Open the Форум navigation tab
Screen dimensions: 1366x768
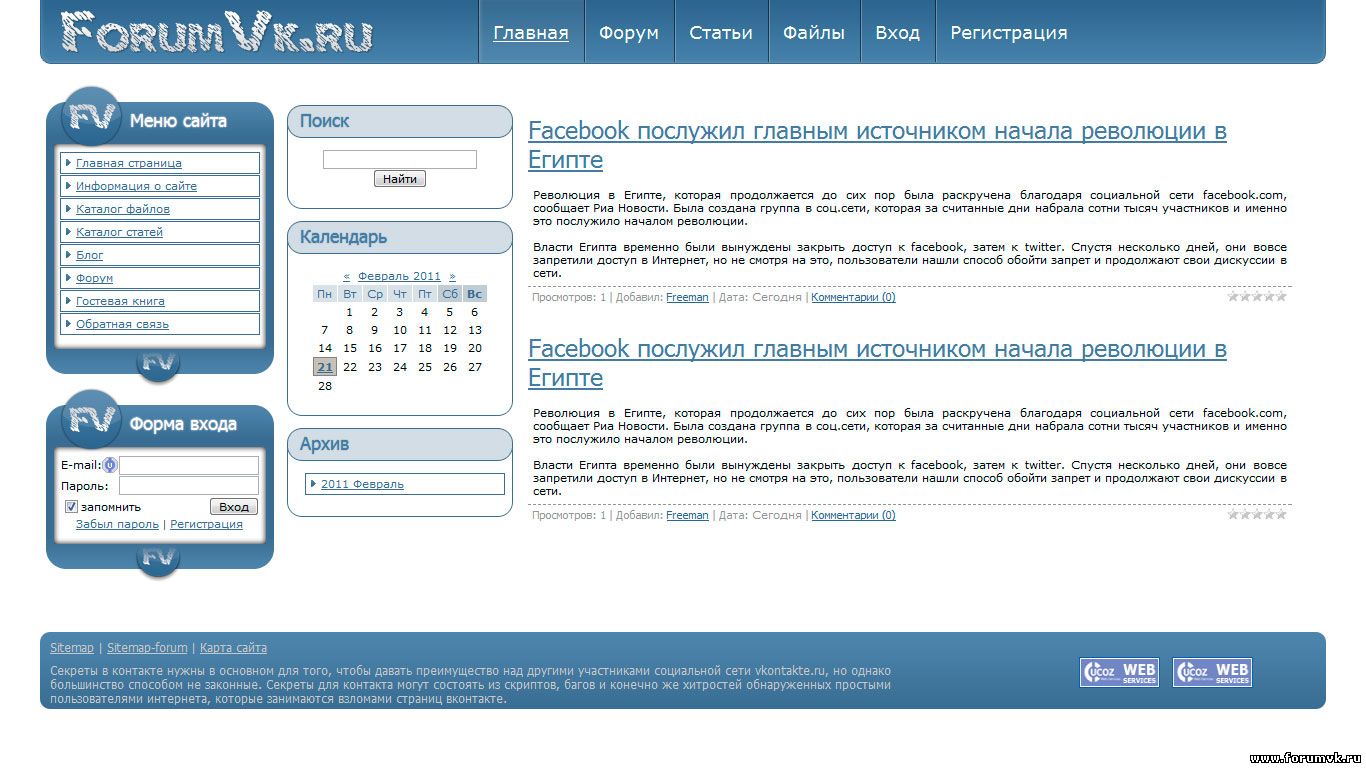[629, 32]
